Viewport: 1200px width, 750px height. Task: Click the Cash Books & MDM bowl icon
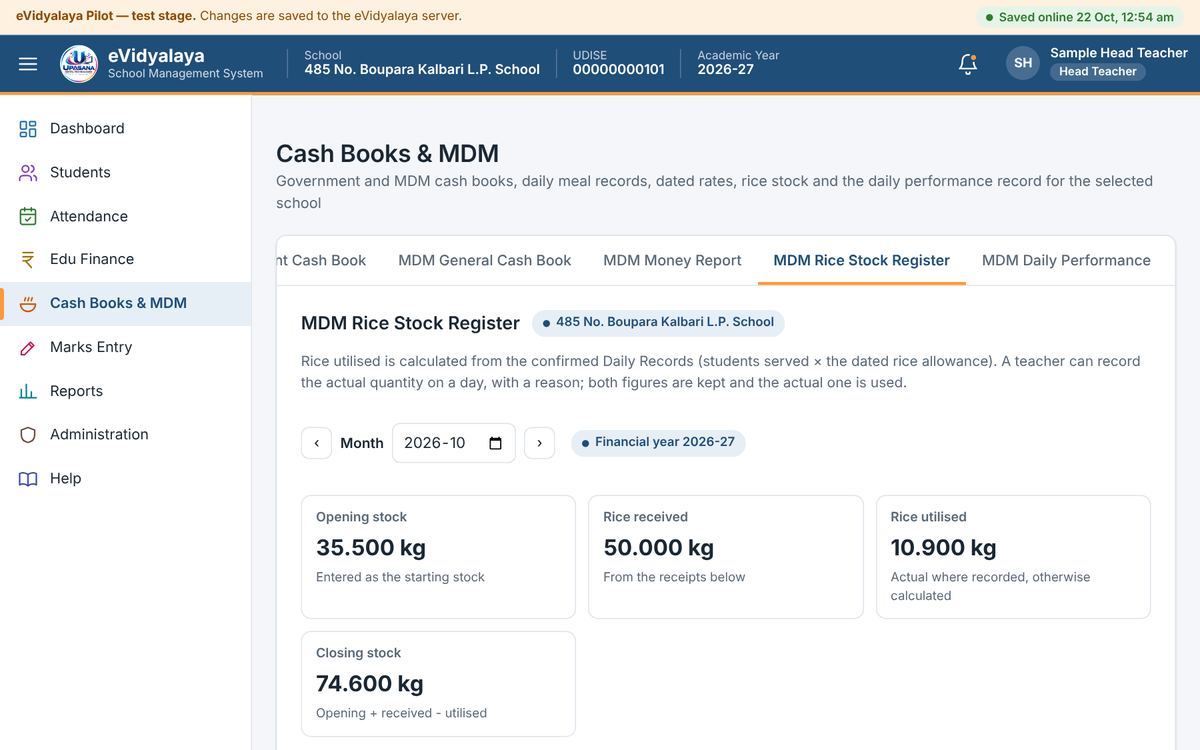tap(28, 304)
